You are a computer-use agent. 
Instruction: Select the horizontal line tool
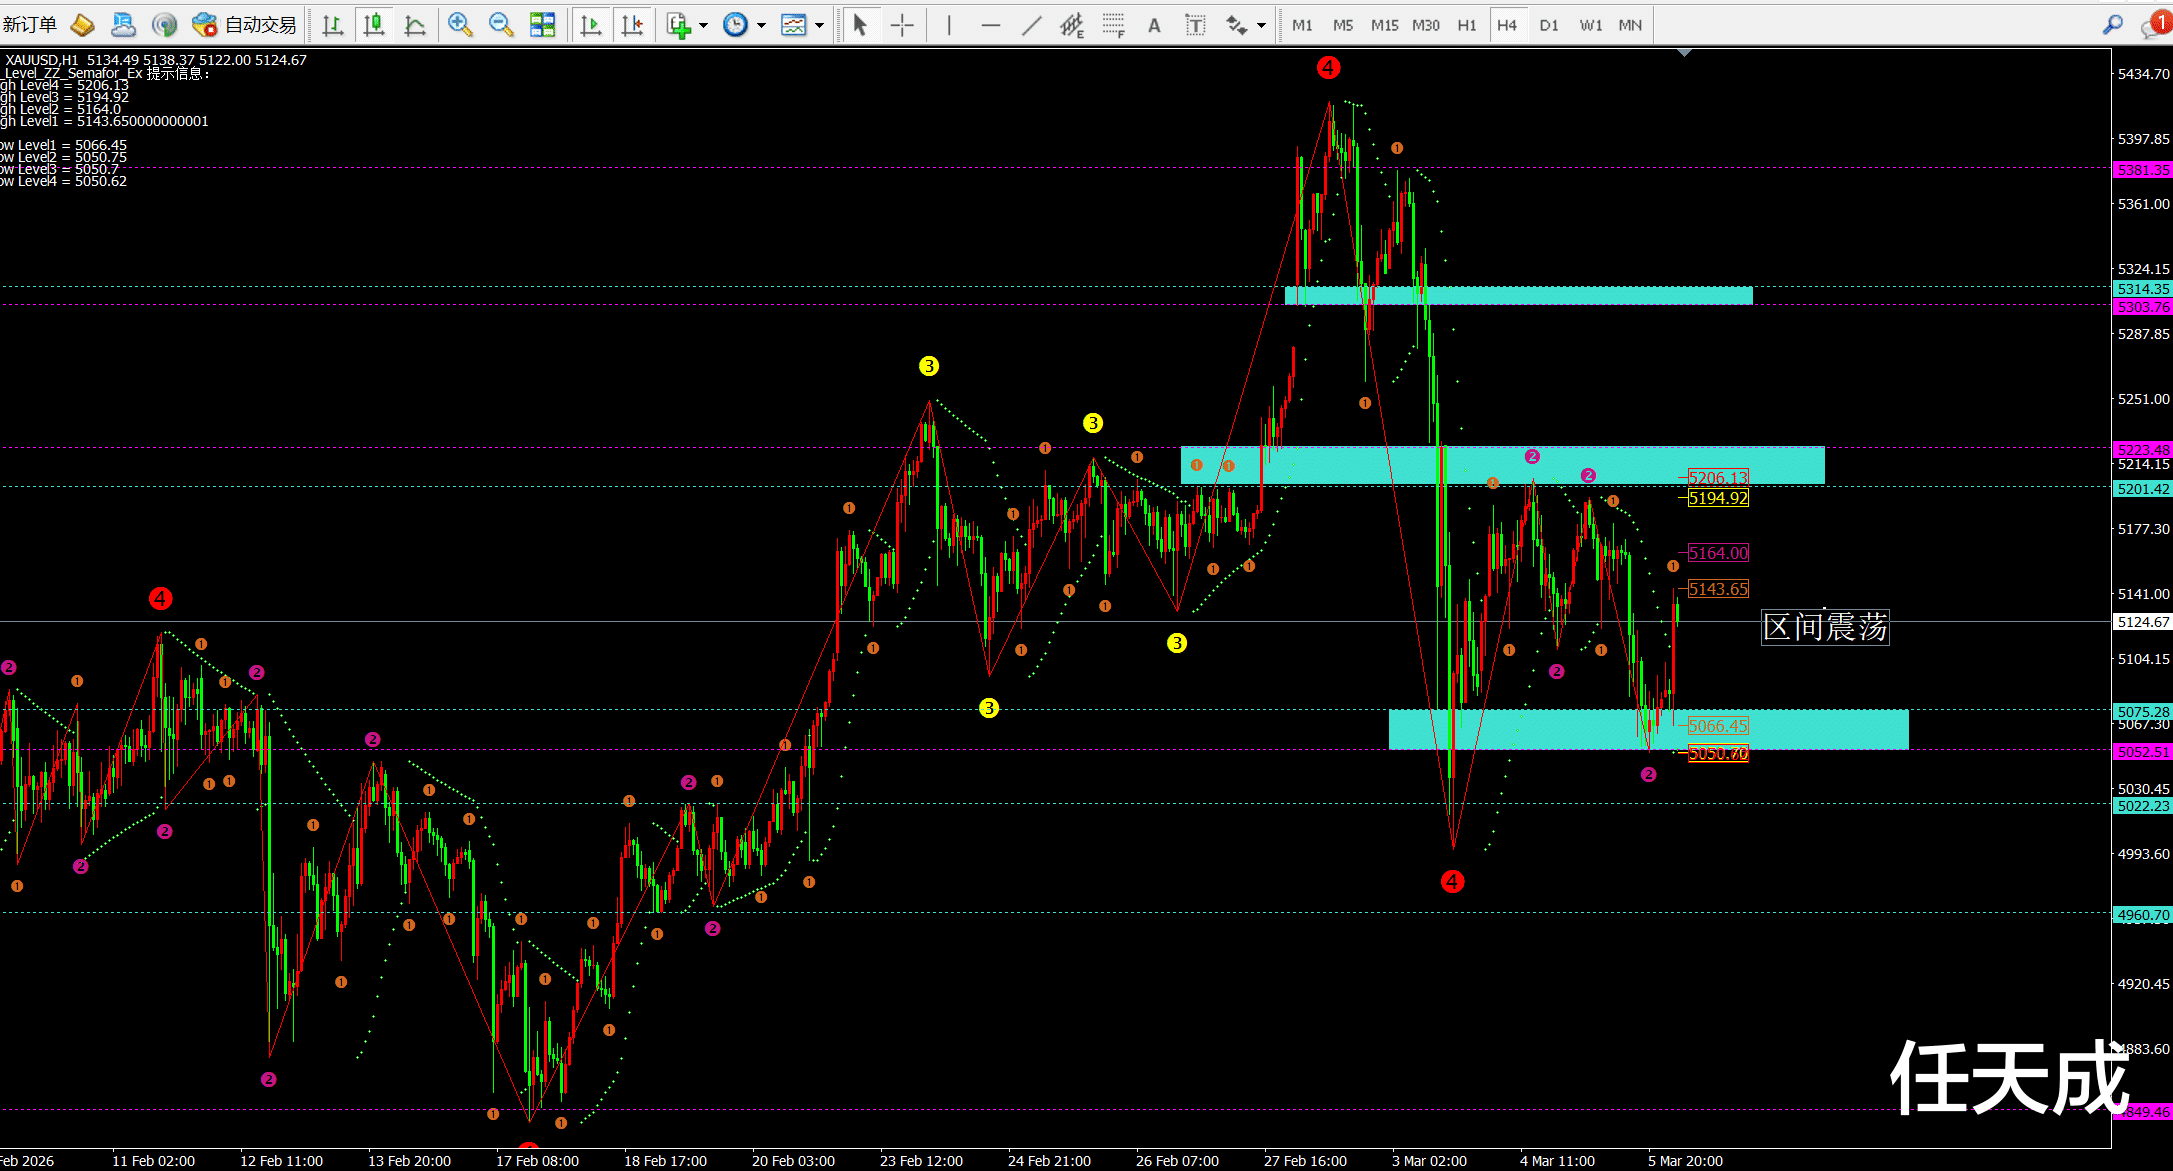(x=990, y=25)
